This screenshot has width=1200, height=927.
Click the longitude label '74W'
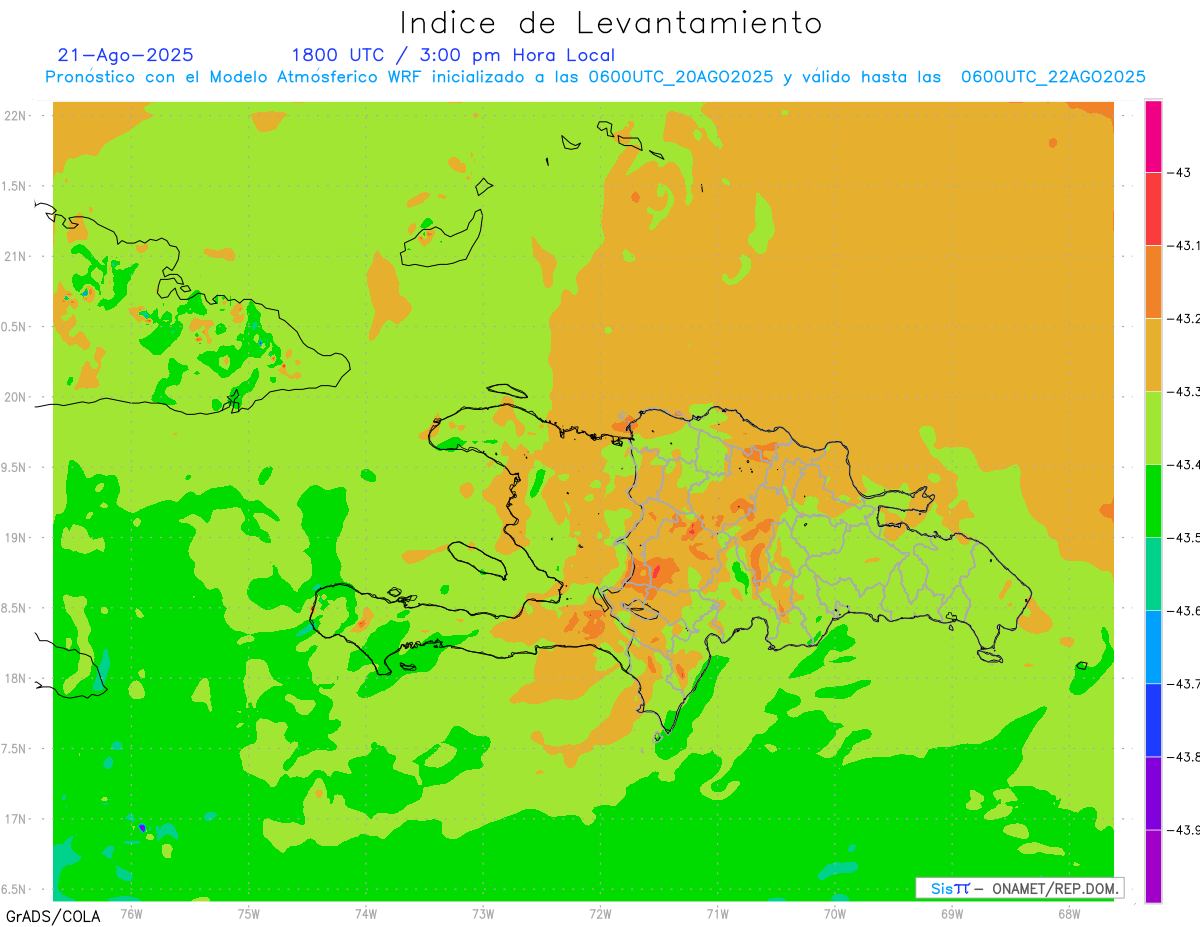point(366,913)
